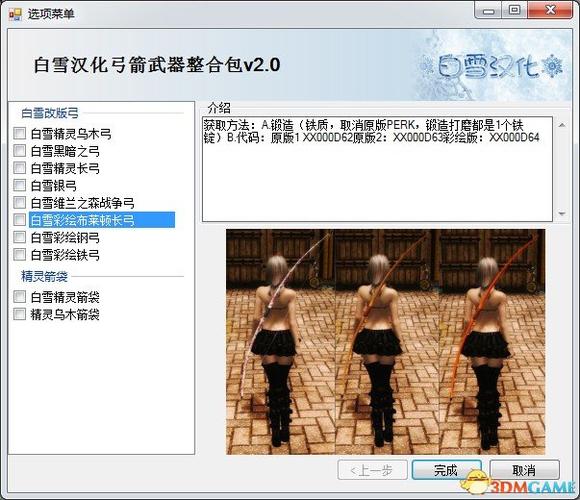Check the 白雪精灵乌木弓 option
Screen dimensions: 580x500
point(19,133)
